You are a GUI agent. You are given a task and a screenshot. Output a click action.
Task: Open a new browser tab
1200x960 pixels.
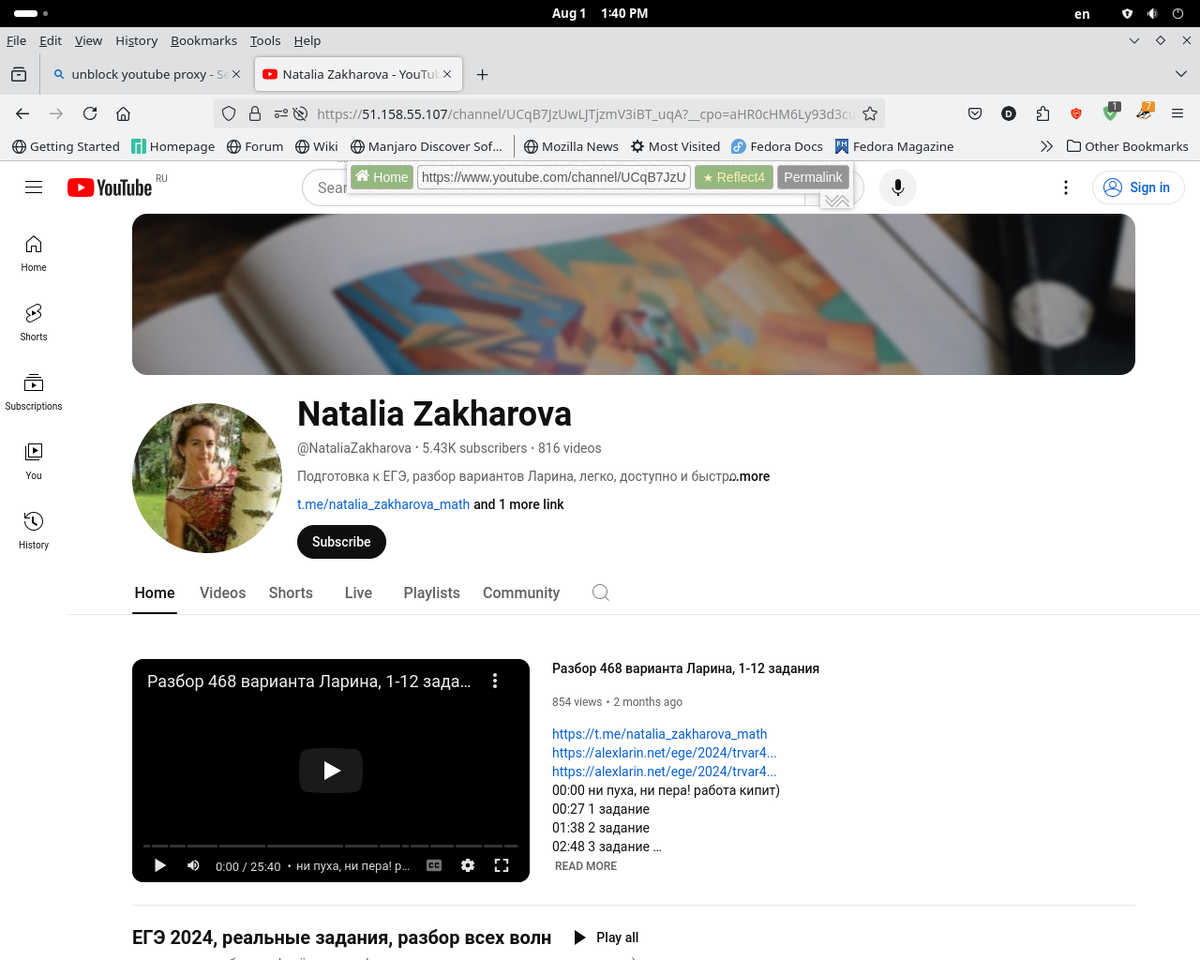pos(482,74)
